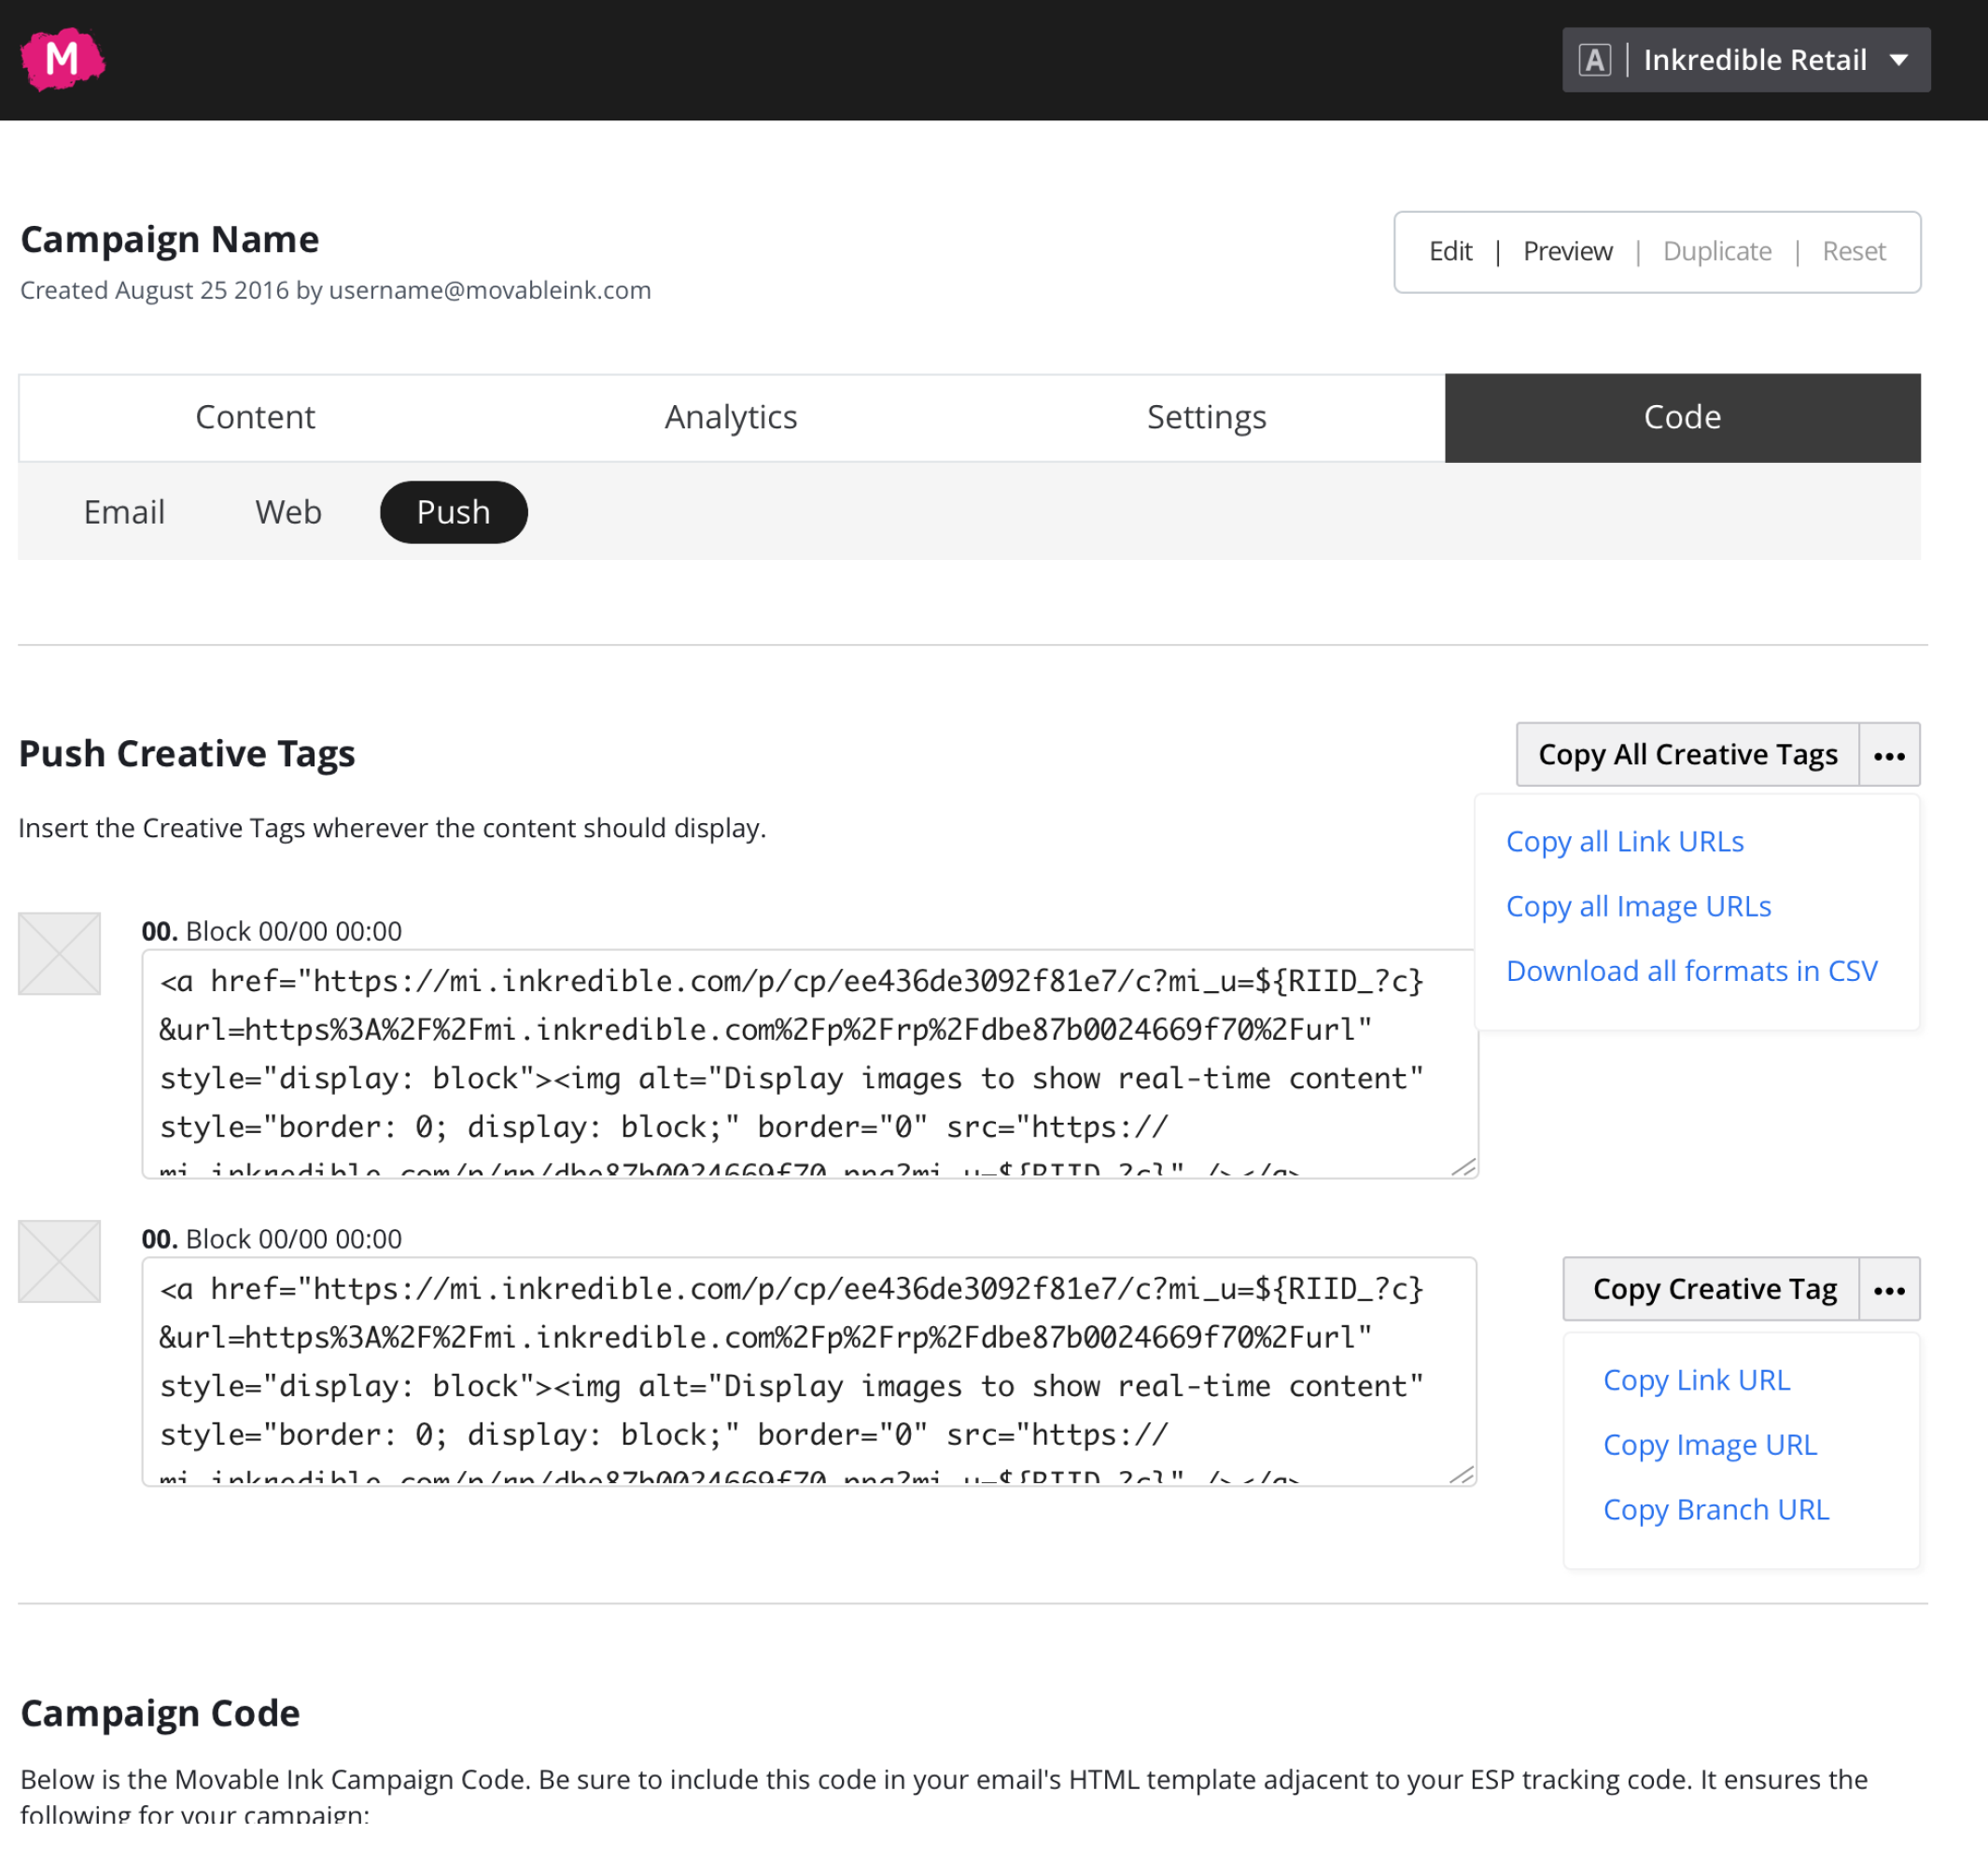
Task: Select Copy Branch URL option
Action: (x=1715, y=1509)
